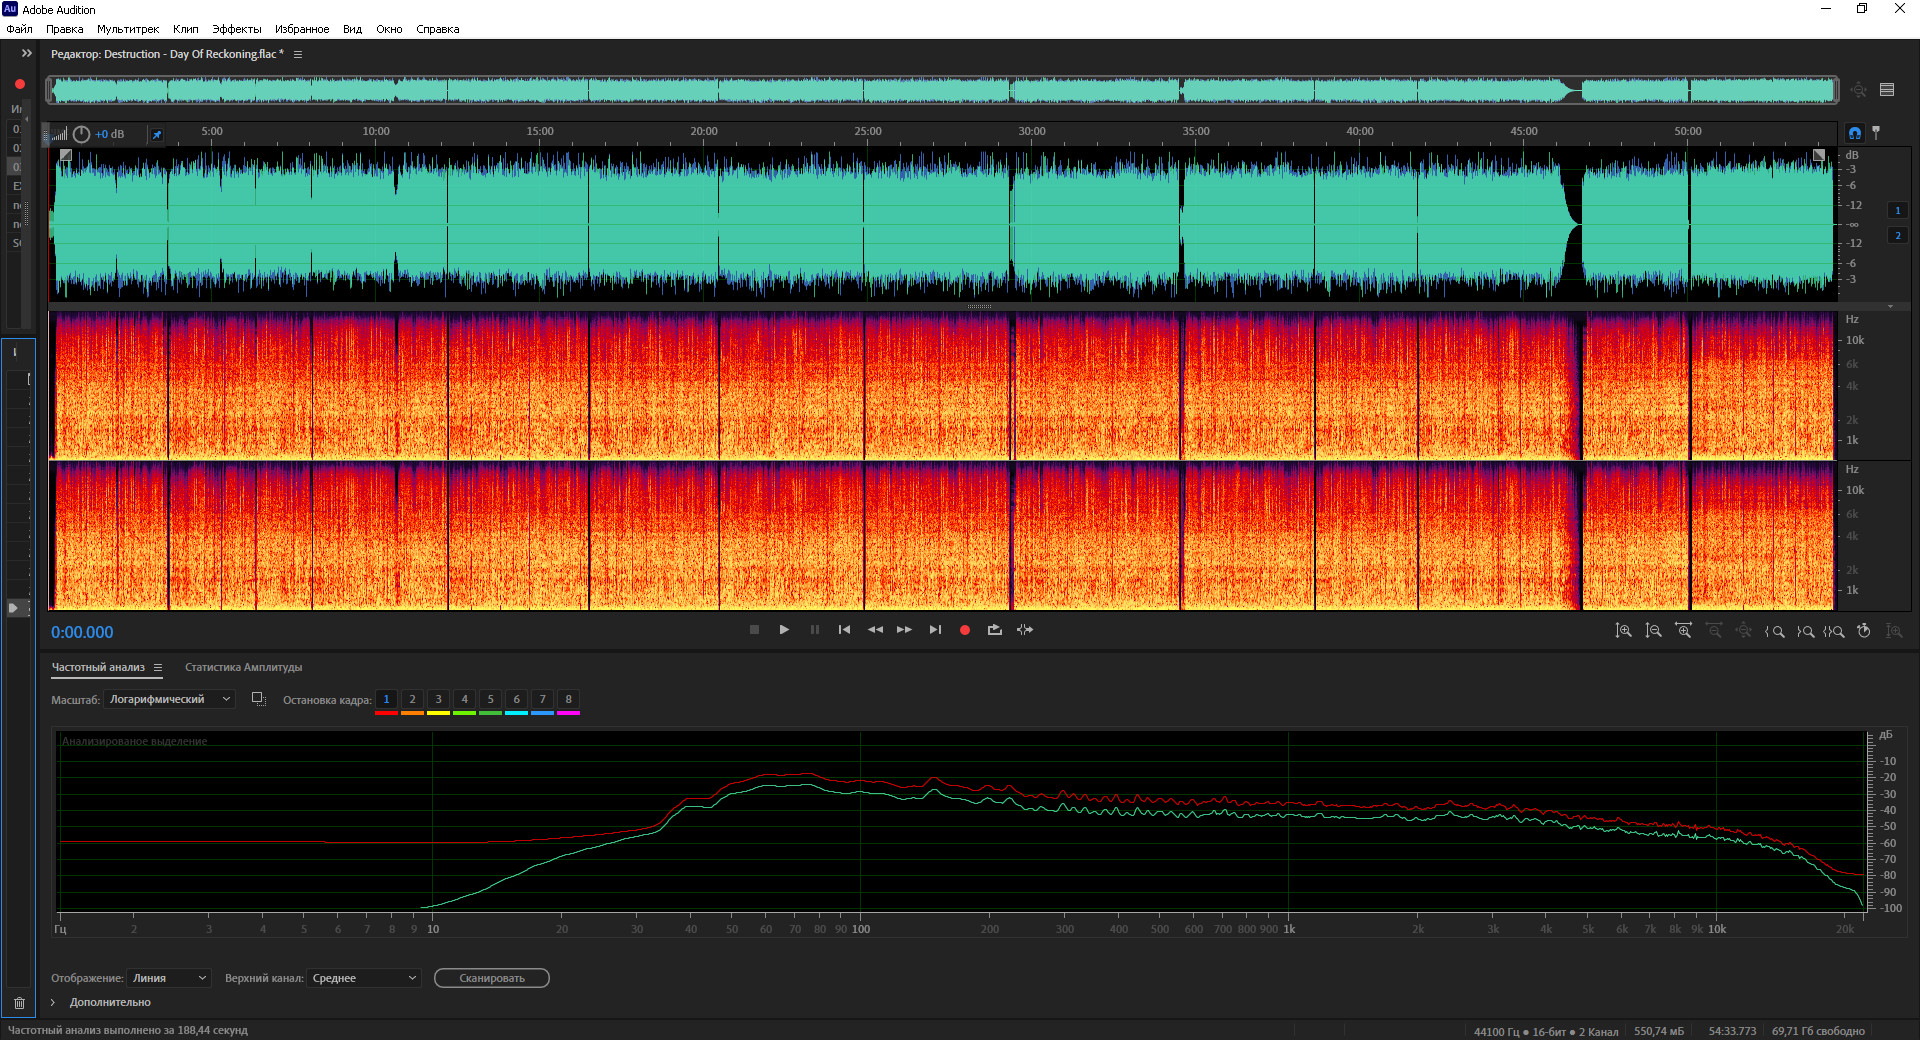This screenshot has height=1040, width=1920.
Task: Toggle channel 2 enable button
Action: click(1897, 236)
